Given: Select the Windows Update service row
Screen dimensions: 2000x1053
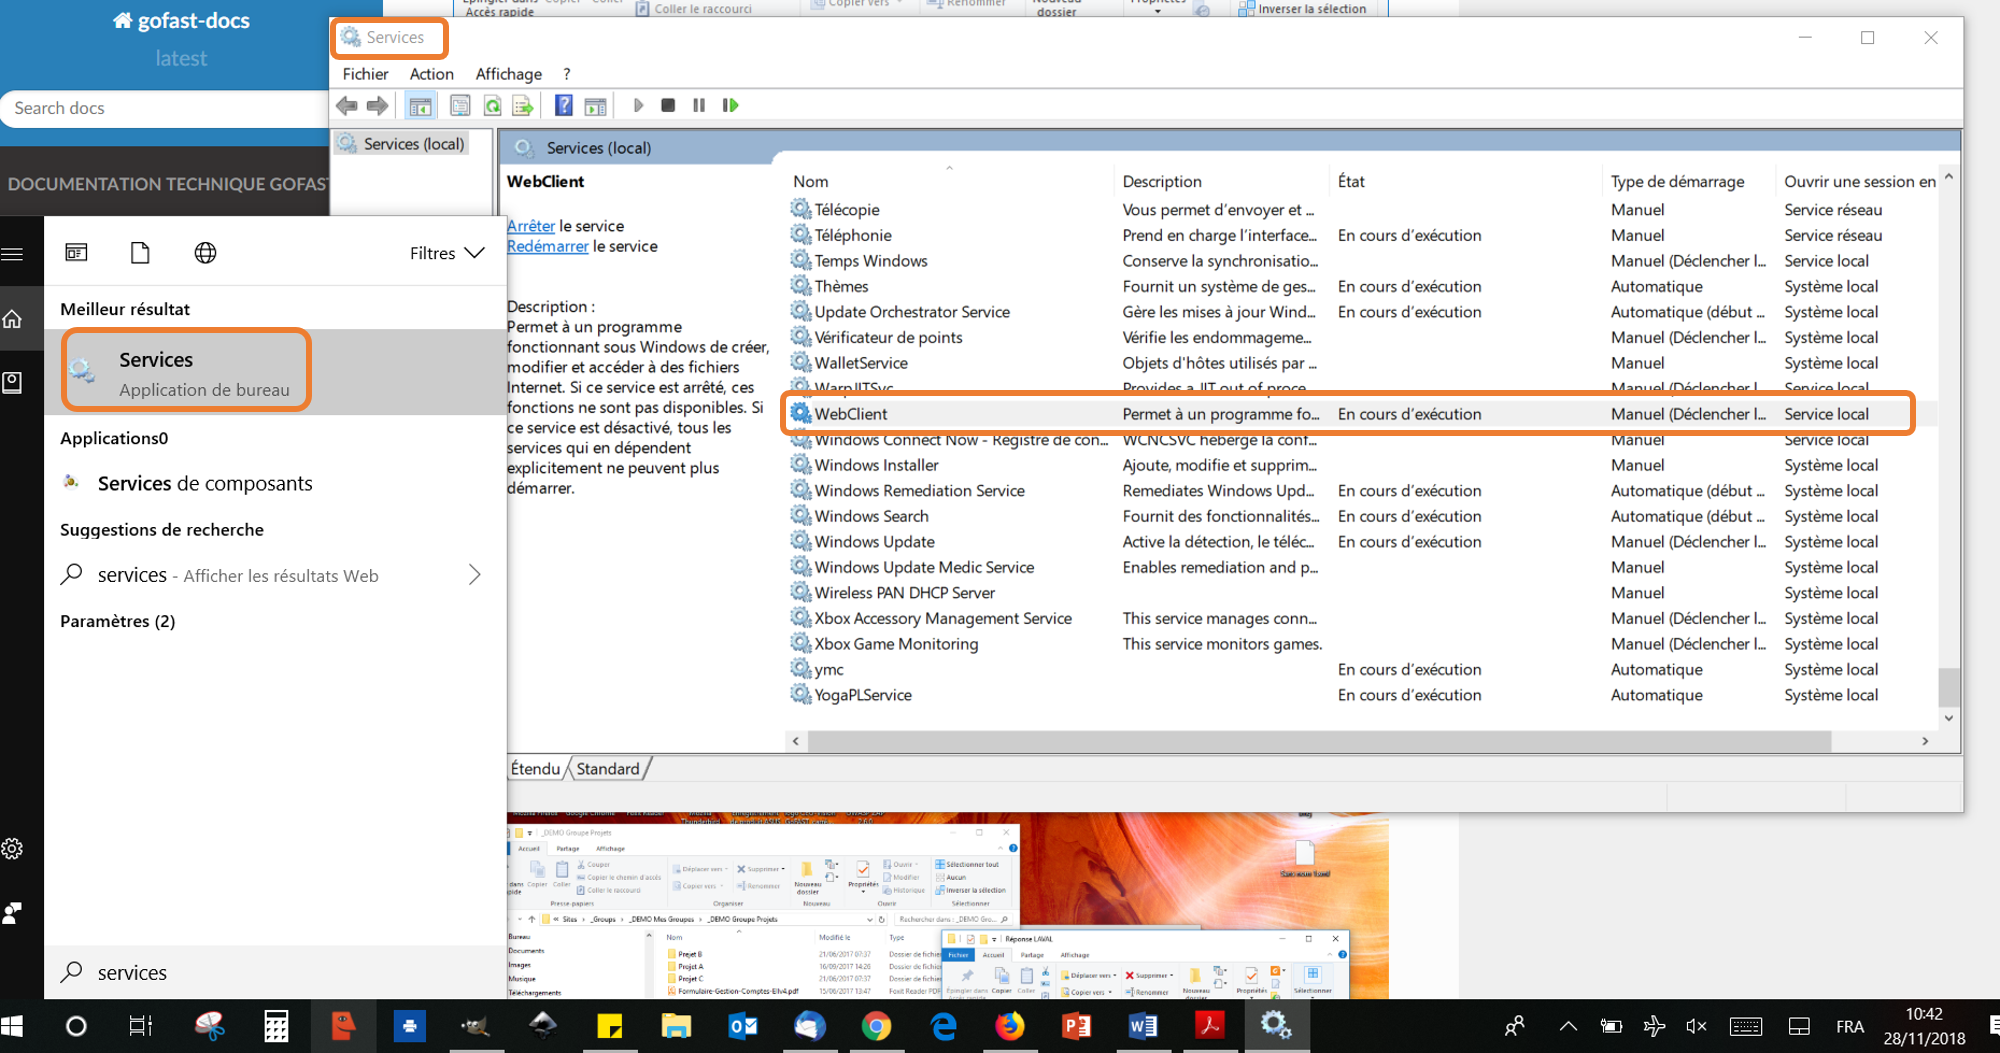Looking at the screenshot, I should coord(874,542).
